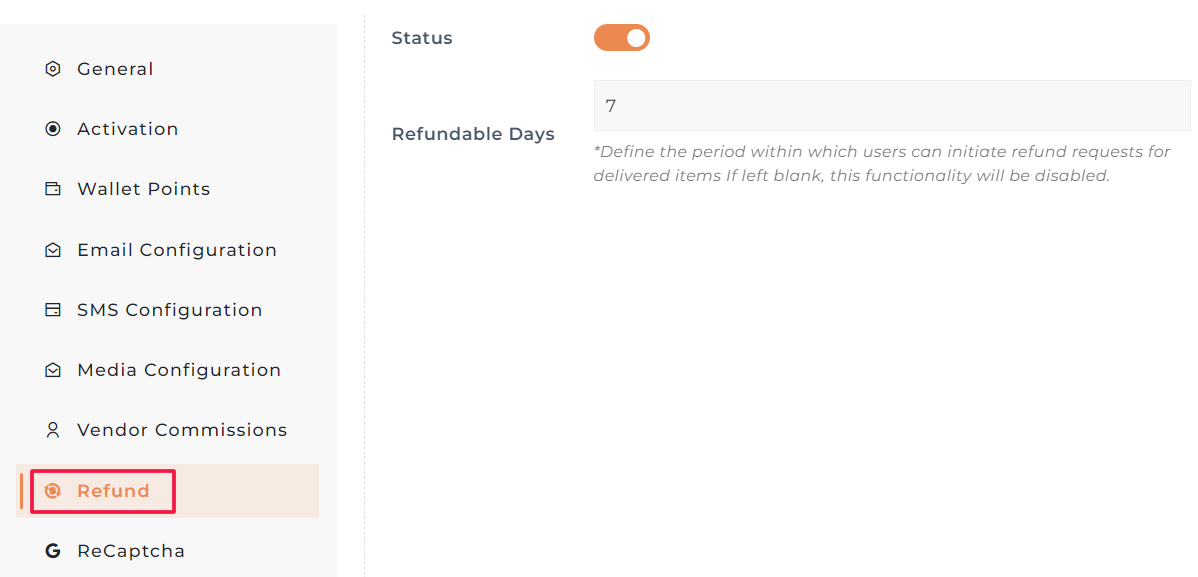1198x577 pixels.
Task: Select the Vendor Commissions text label
Action: [182, 430]
